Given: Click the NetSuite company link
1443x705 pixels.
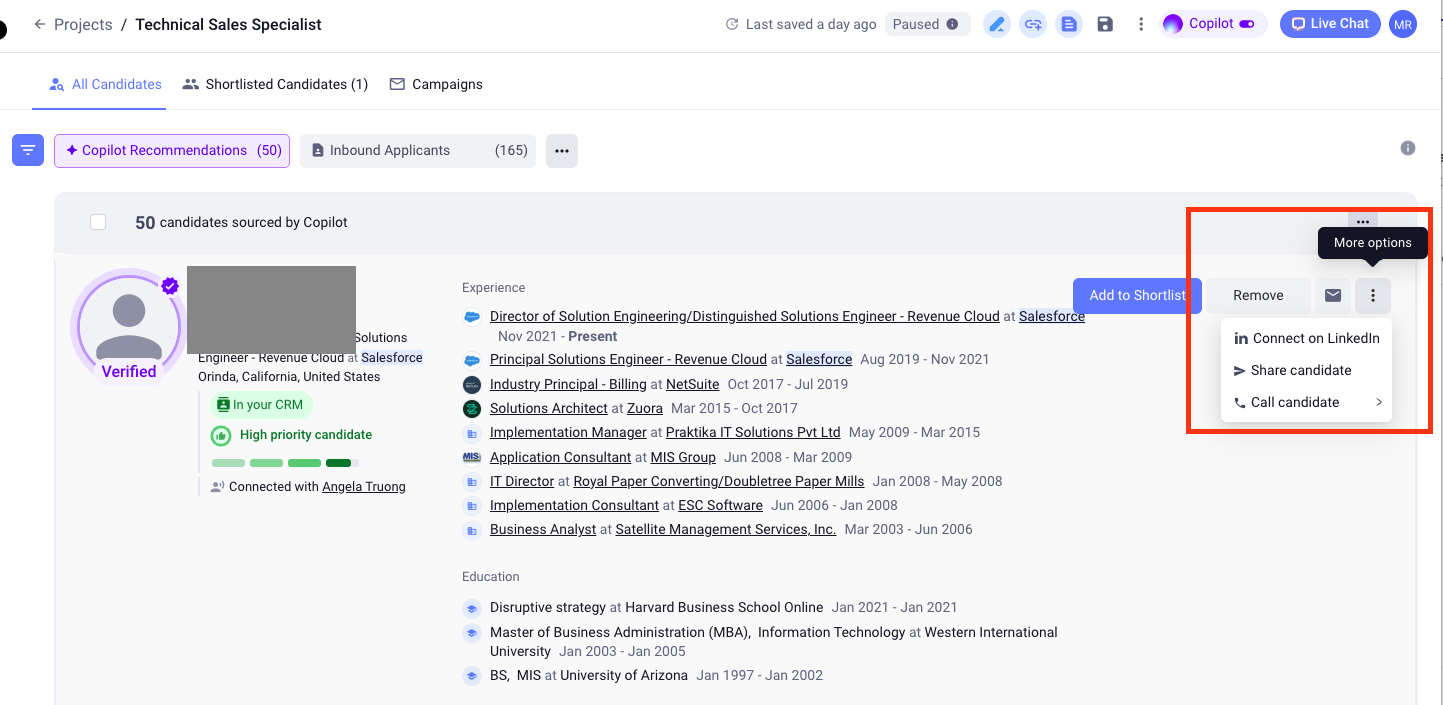Looking at the screenshot, I should 692,384.
